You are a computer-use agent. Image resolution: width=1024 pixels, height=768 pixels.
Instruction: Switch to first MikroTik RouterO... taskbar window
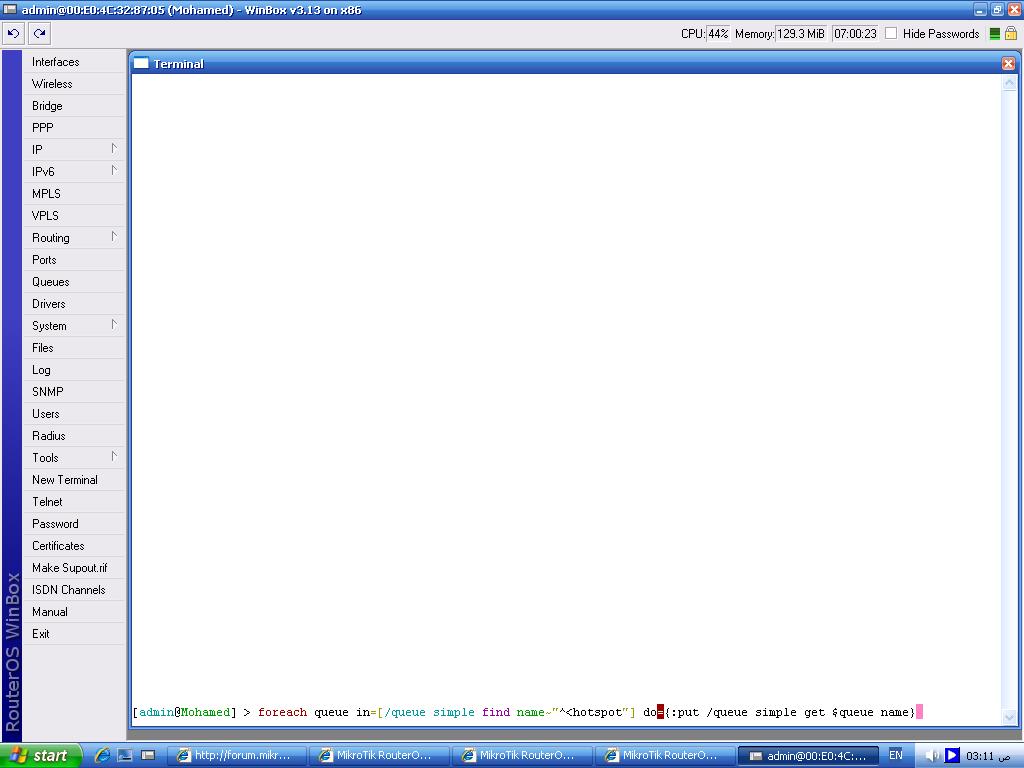[x=378, y=756]
